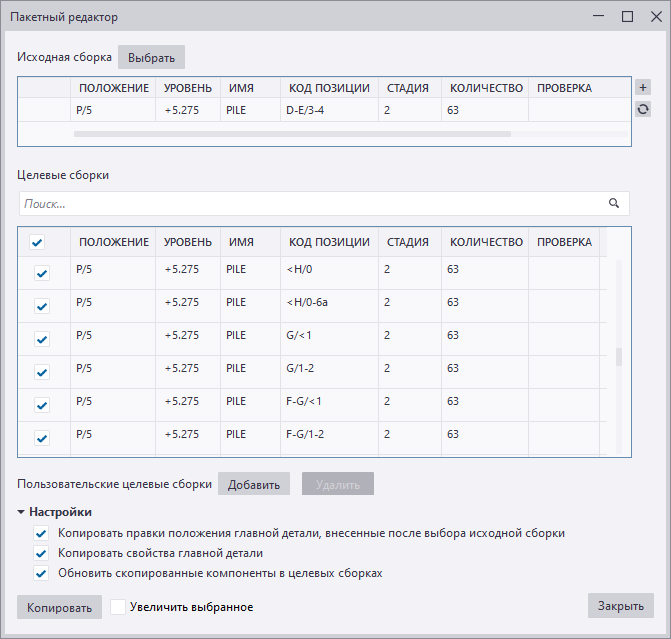Enable the Увеличить выбранное checkbox

pyautogui.click(x=118, y=607)
